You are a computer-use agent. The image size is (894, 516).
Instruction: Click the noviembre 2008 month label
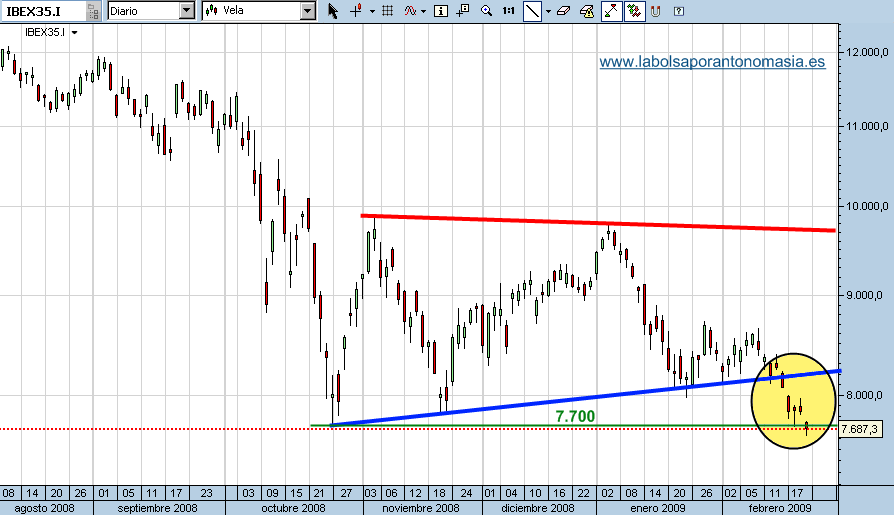point(421,508)
